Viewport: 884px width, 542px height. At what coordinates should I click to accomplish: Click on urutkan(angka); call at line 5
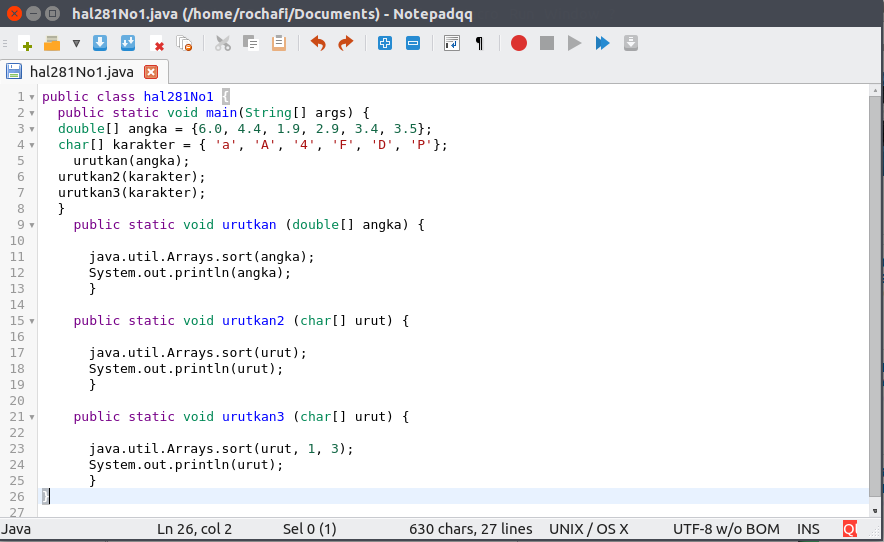131,161
